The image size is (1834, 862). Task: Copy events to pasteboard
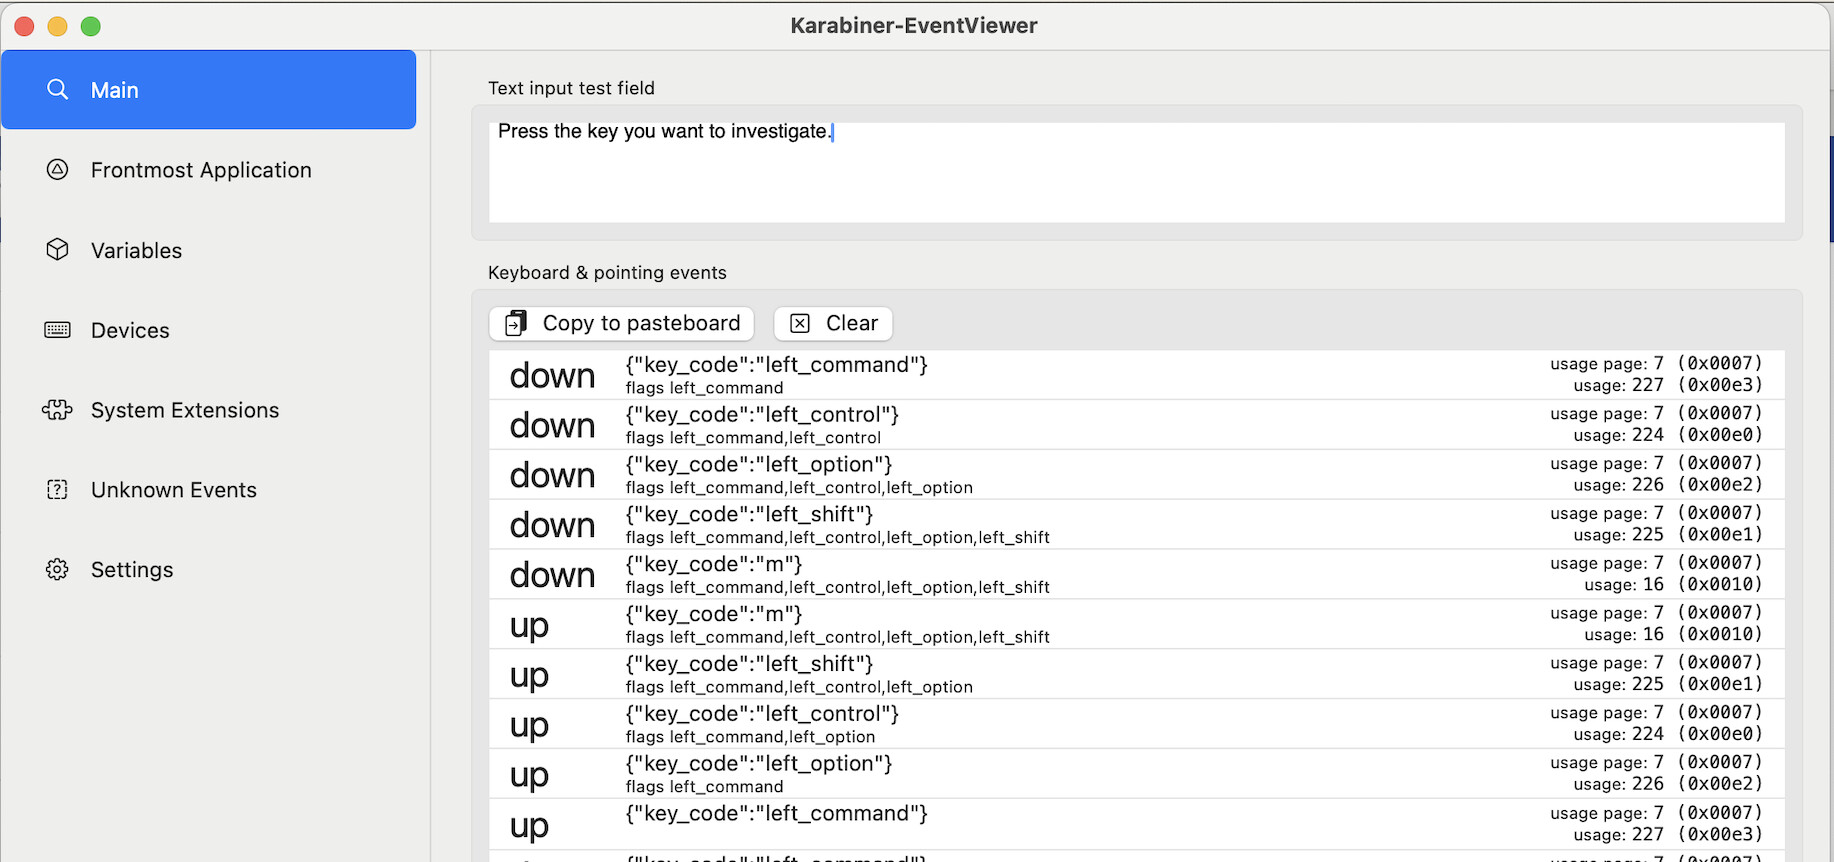(622, 323)
